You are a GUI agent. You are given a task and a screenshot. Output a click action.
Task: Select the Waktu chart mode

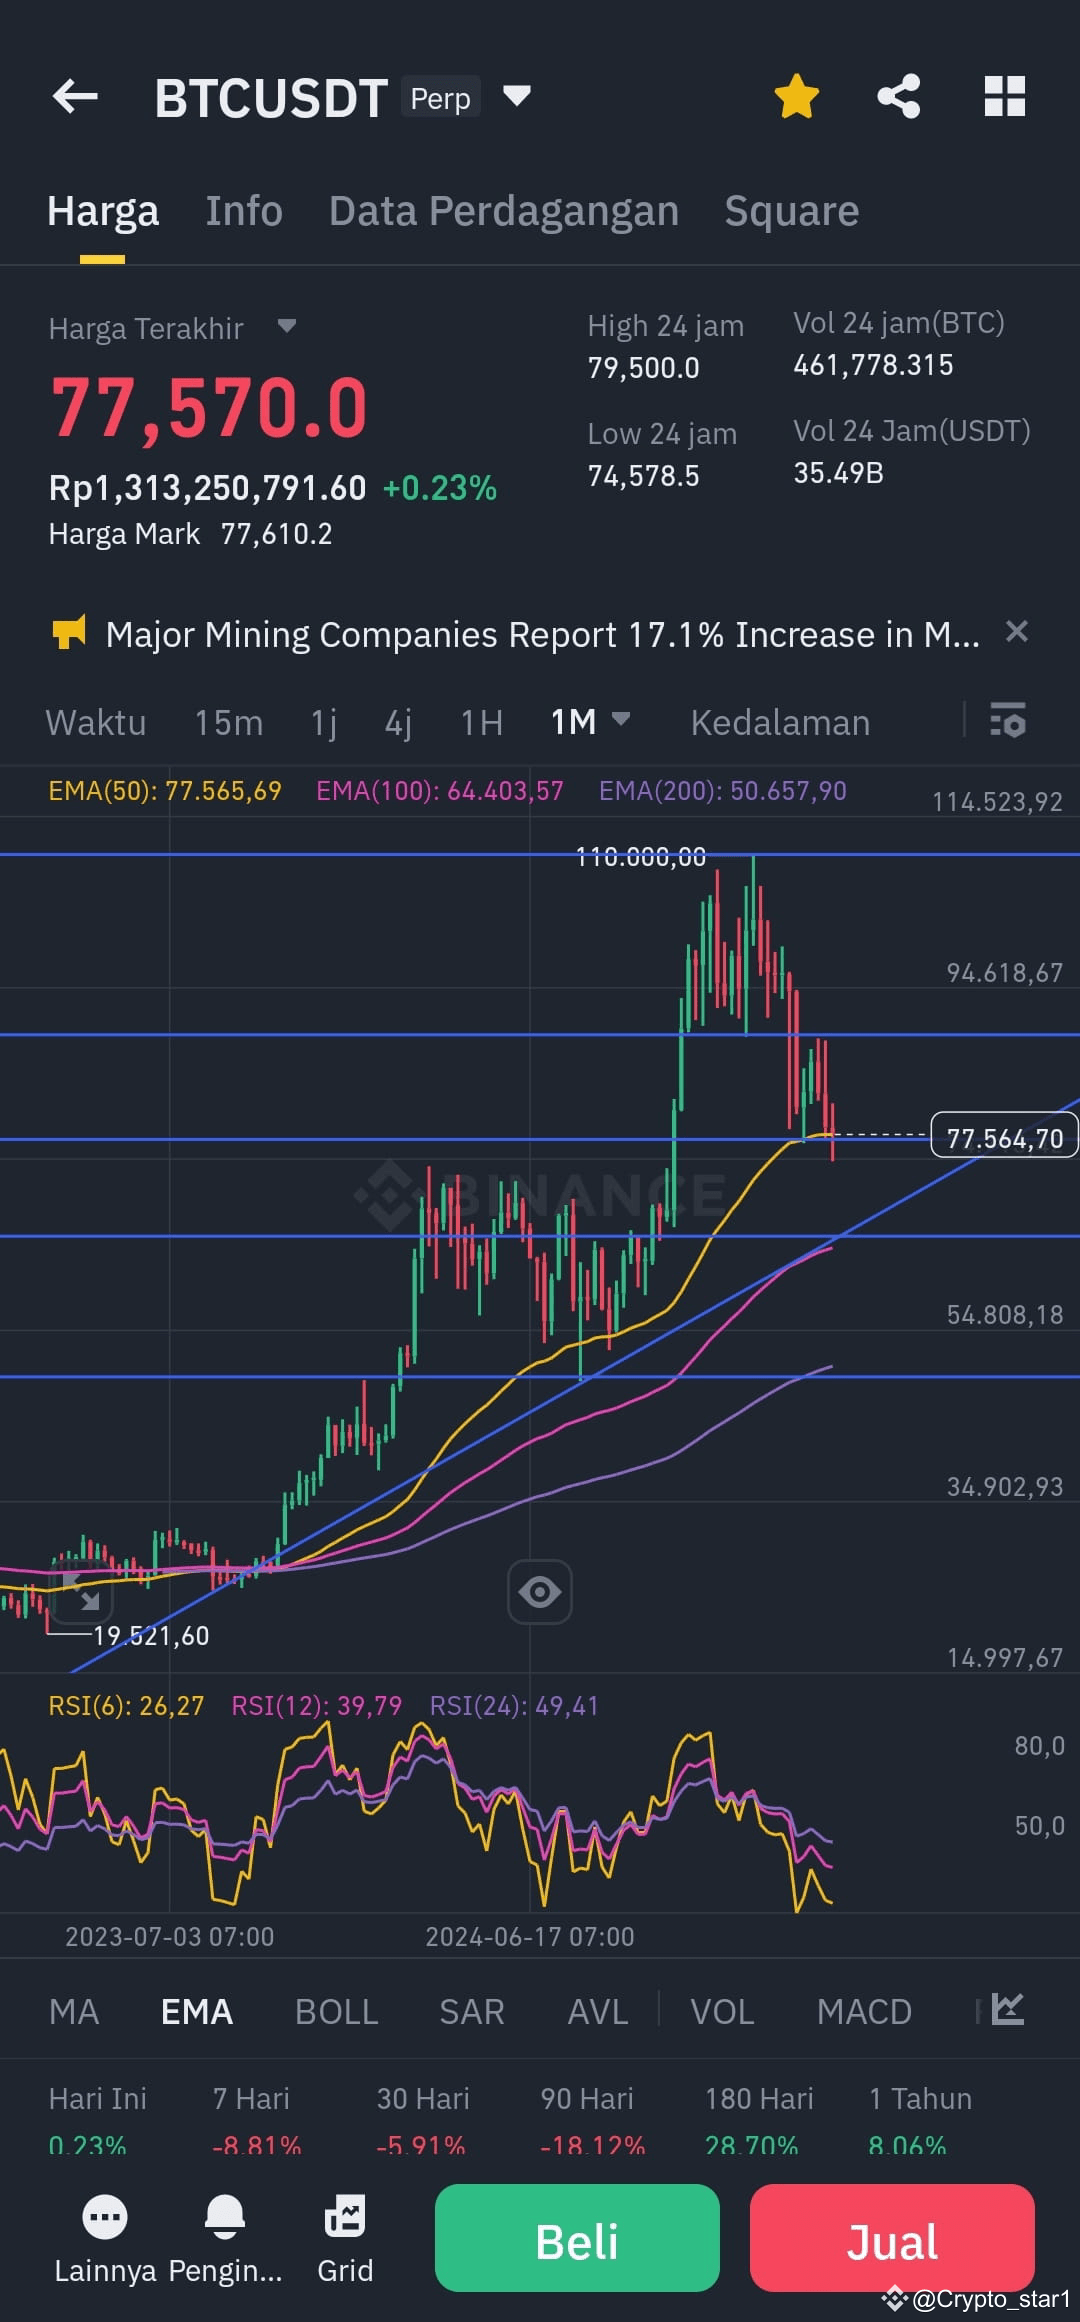pyautogui.click(x=96, y=722)
